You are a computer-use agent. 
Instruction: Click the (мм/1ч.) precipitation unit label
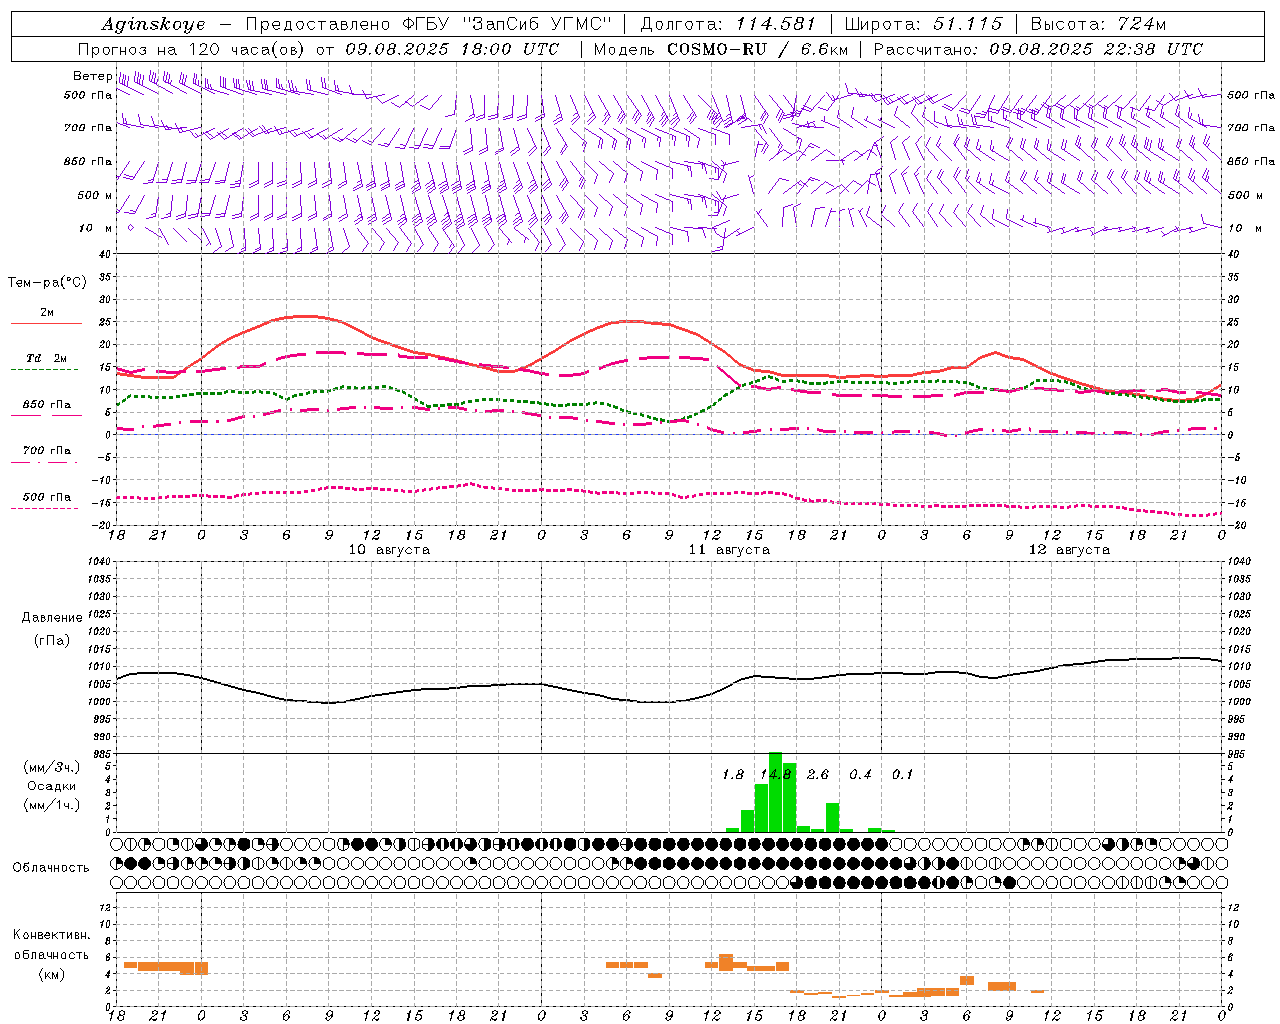click(x=52, y=805)
